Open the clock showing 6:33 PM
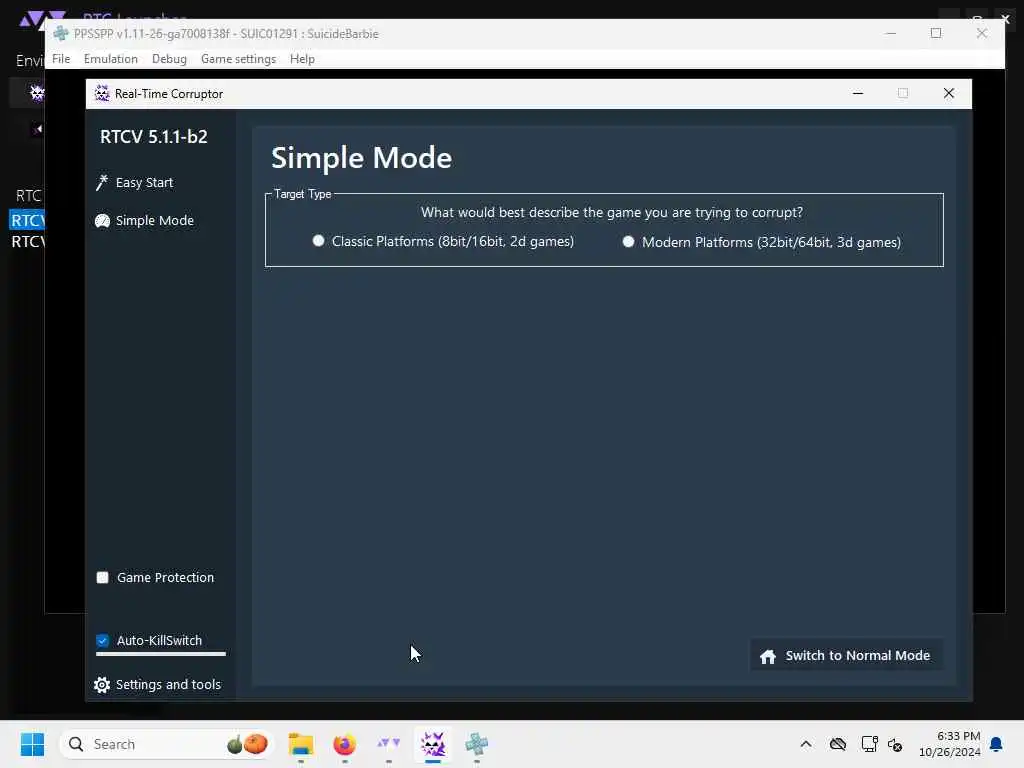Viewport: 1024px width, 768px height. (949, 744)
